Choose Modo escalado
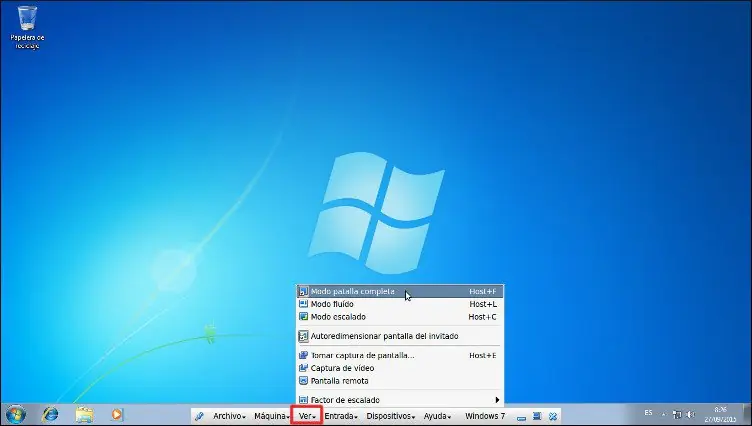The height and width of the screenshot is (426, 752). click(x=400, y=317)
